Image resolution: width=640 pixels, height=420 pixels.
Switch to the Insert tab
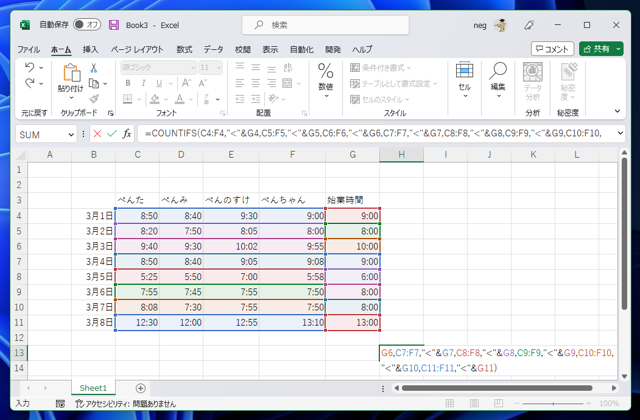point(90,49)
